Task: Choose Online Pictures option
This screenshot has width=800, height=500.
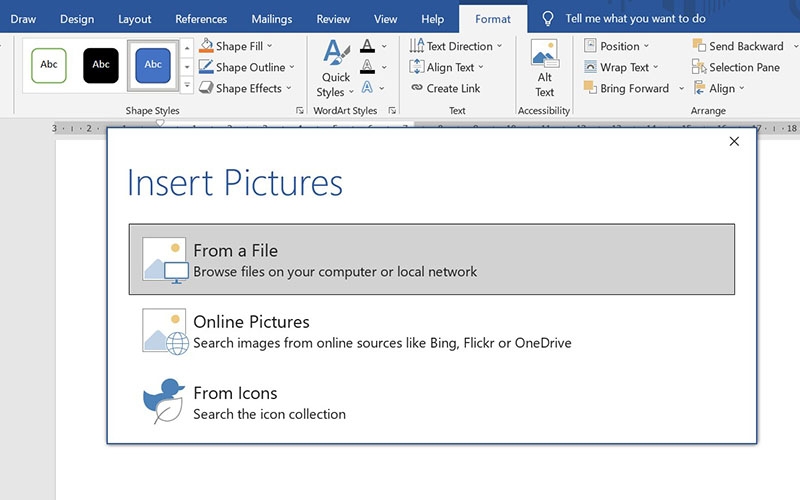Action: click(x=432, y=332)
